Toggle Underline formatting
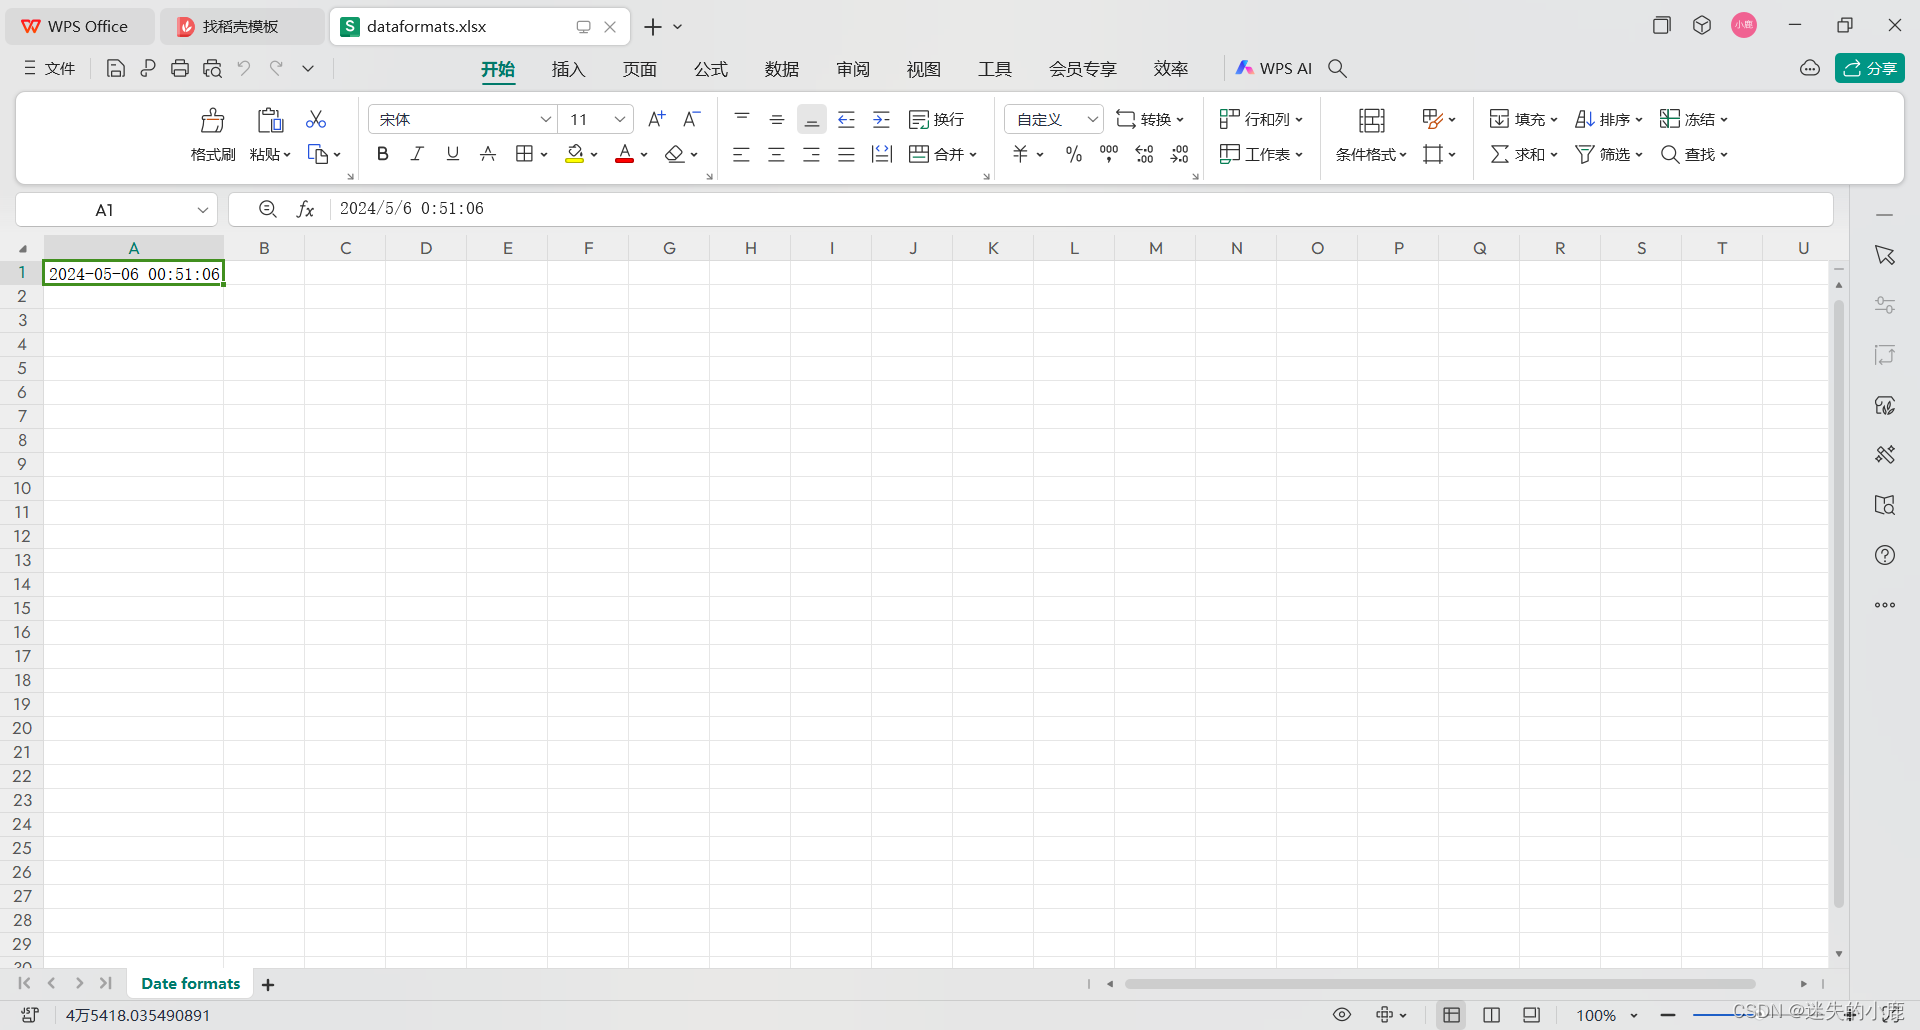Screen dimensions: 1920x1030 [x=453, y=154]
